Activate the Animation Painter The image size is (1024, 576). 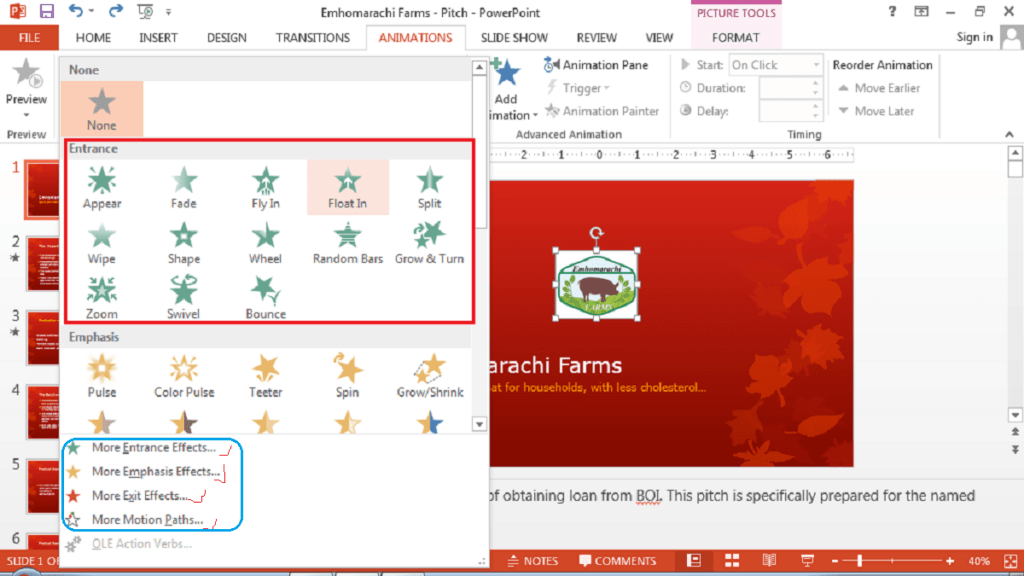[x=603, y=110]
